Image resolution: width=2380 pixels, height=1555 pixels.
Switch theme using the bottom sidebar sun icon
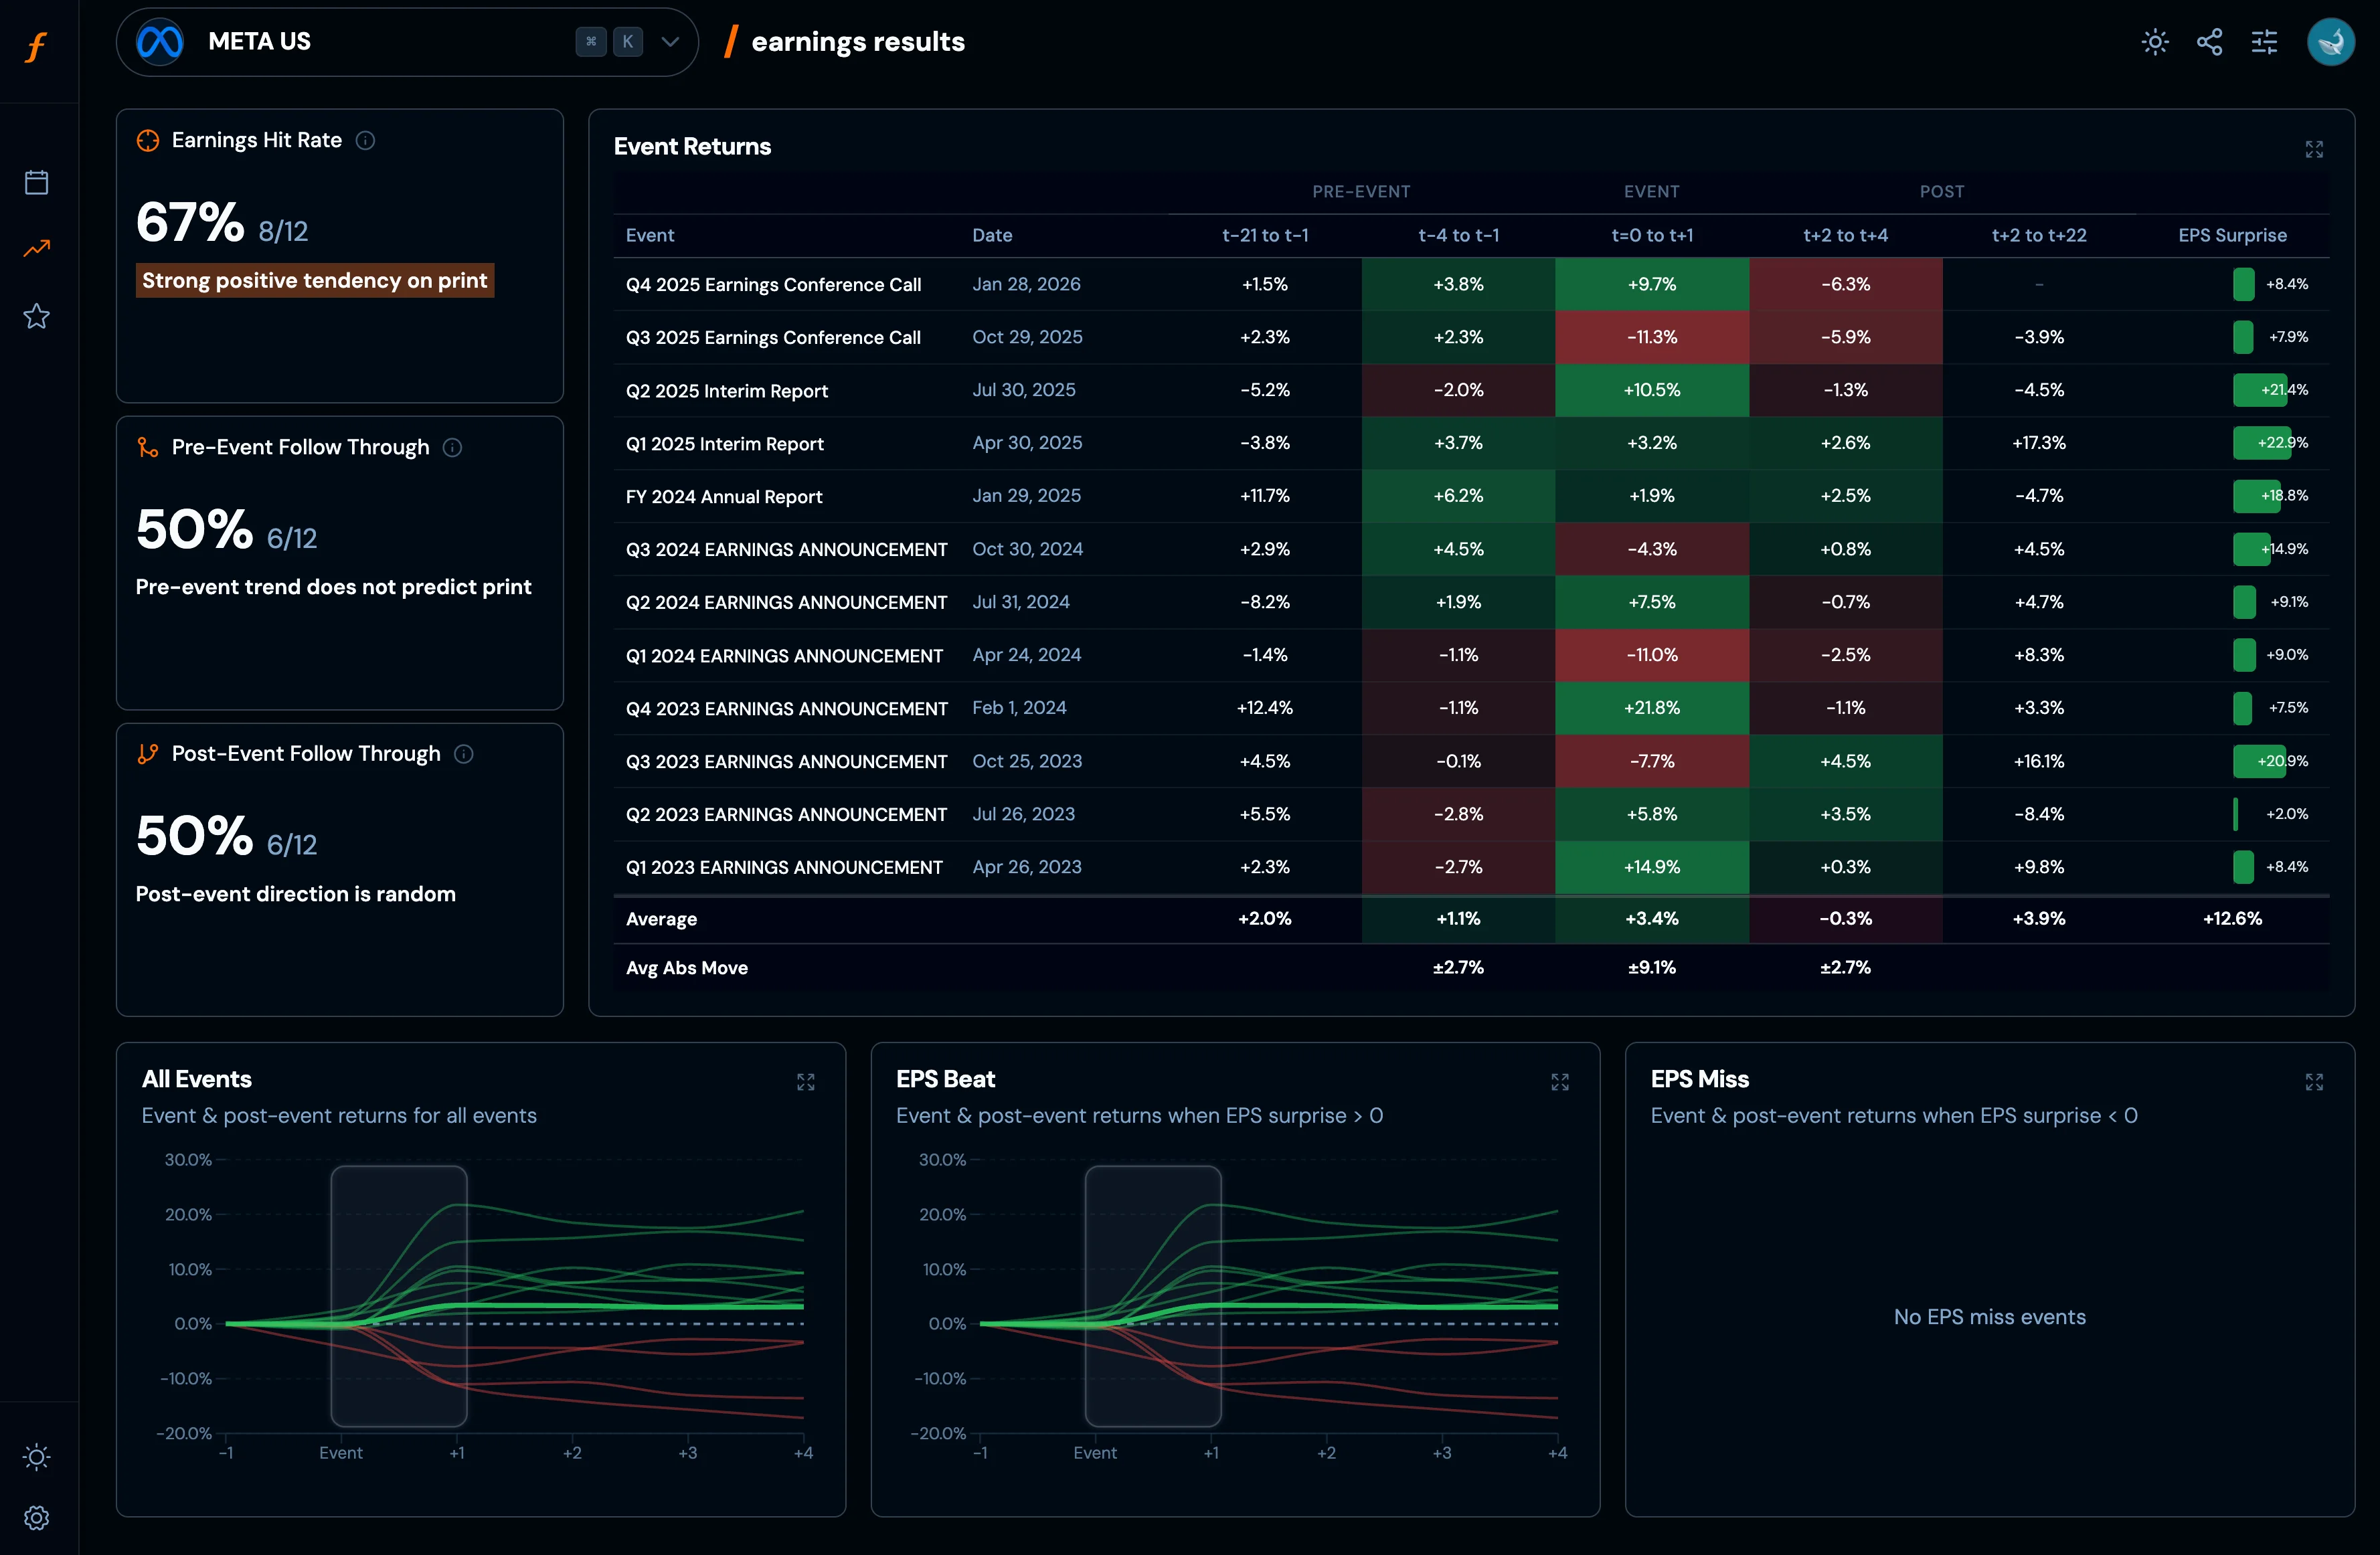click(x=37, y=1457)
